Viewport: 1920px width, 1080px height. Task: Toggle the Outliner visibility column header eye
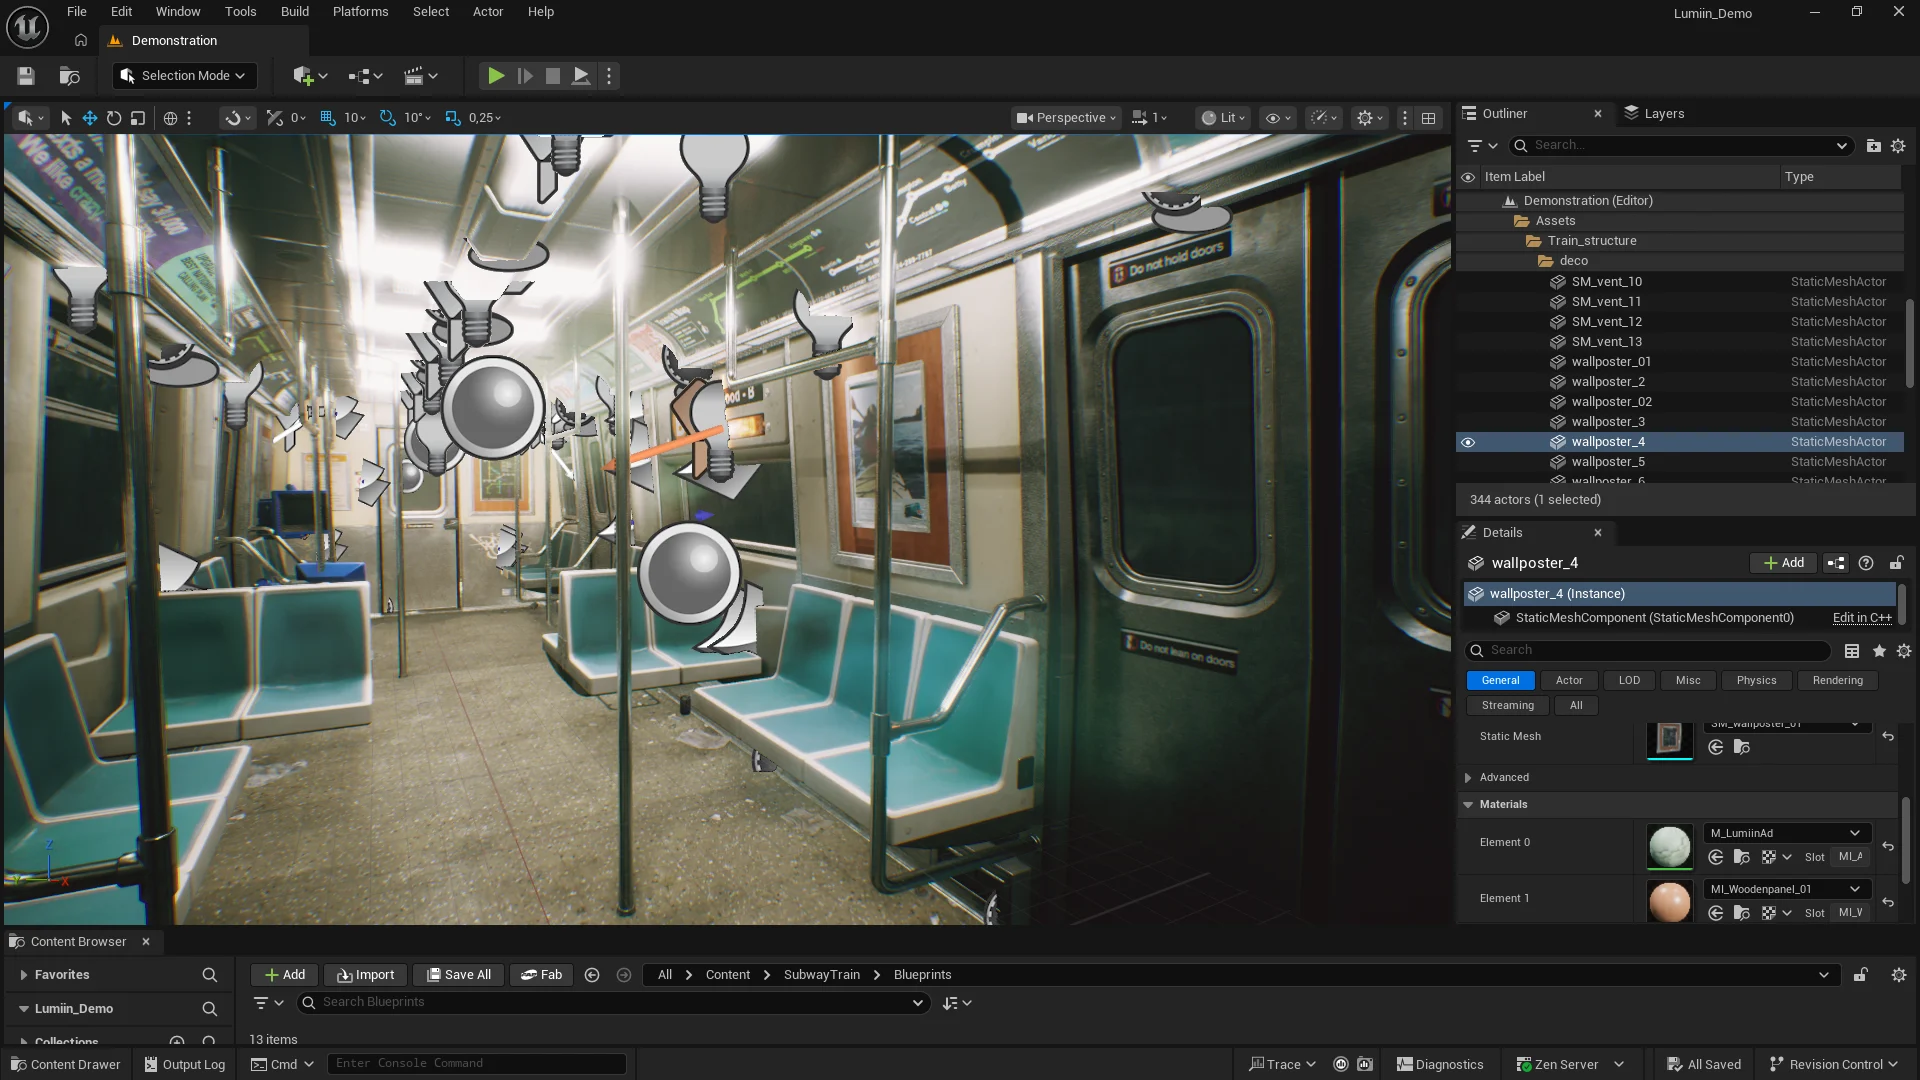point(1468,177)
